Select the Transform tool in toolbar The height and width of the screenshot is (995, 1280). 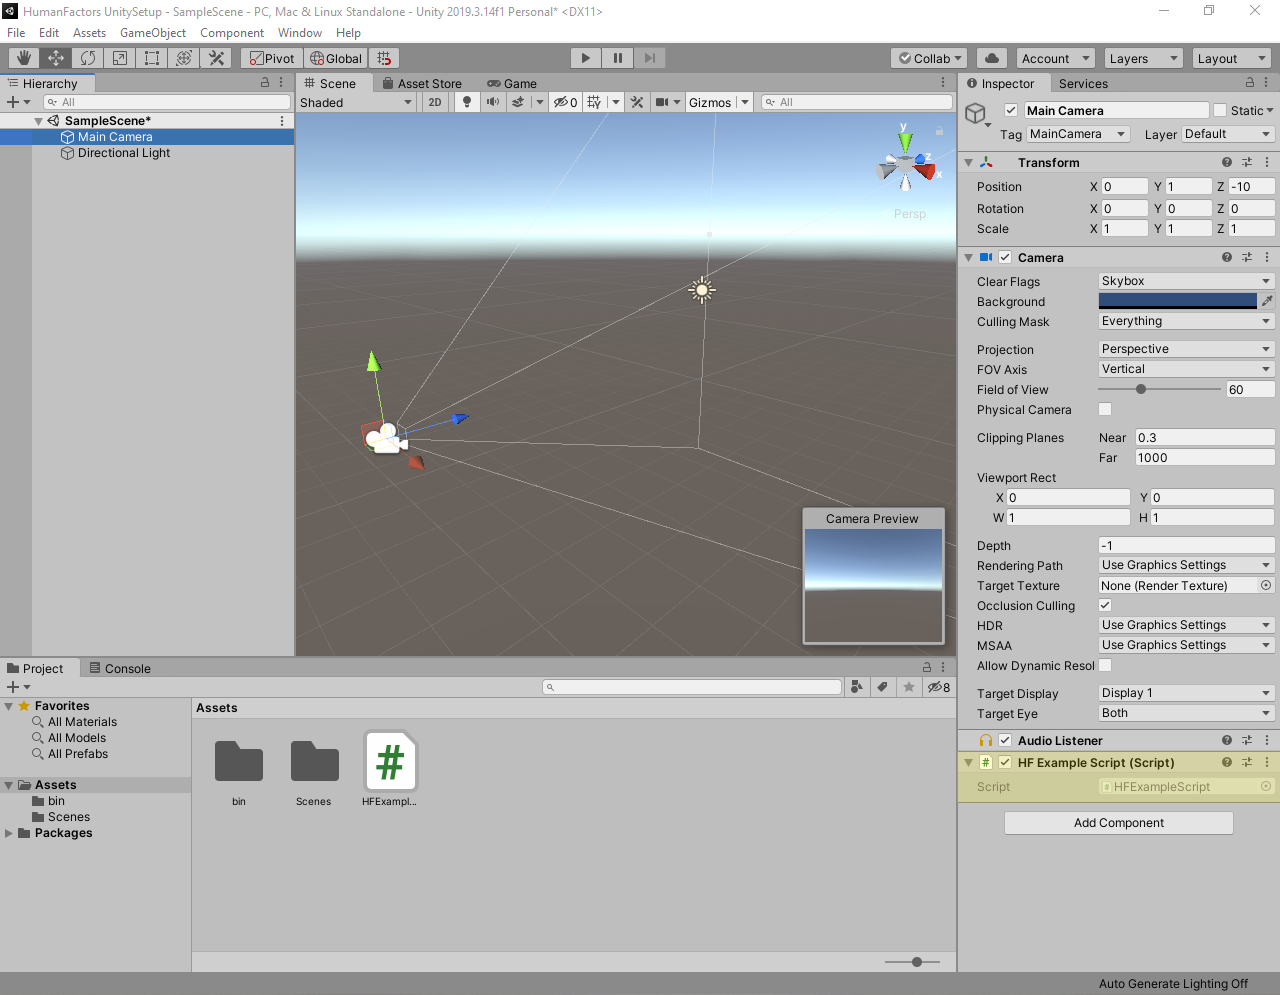(184, 58)
